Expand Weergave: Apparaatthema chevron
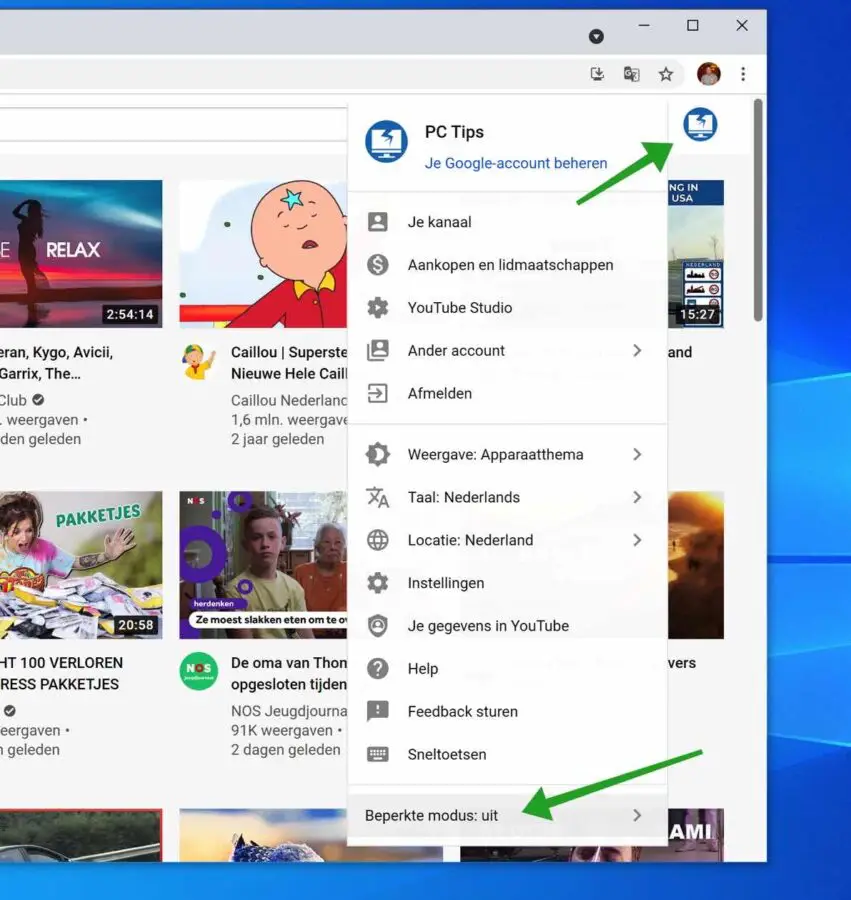 click(x=637, y=454)
